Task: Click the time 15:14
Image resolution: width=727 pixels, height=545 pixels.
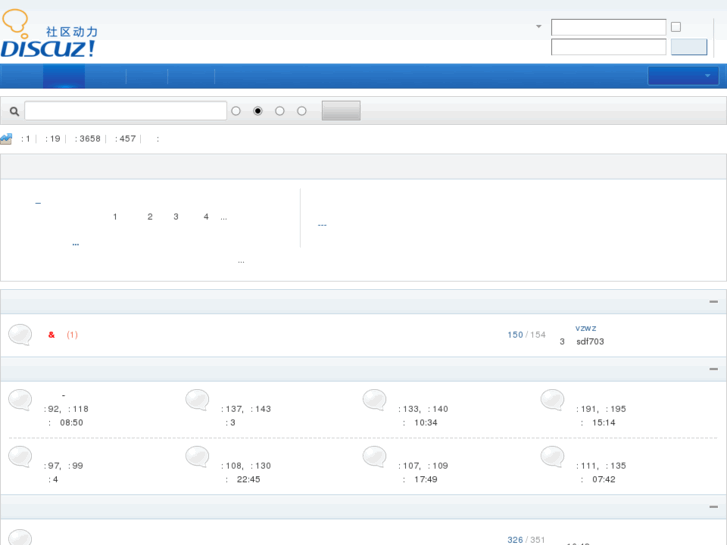Action: [x=604, y=423]
